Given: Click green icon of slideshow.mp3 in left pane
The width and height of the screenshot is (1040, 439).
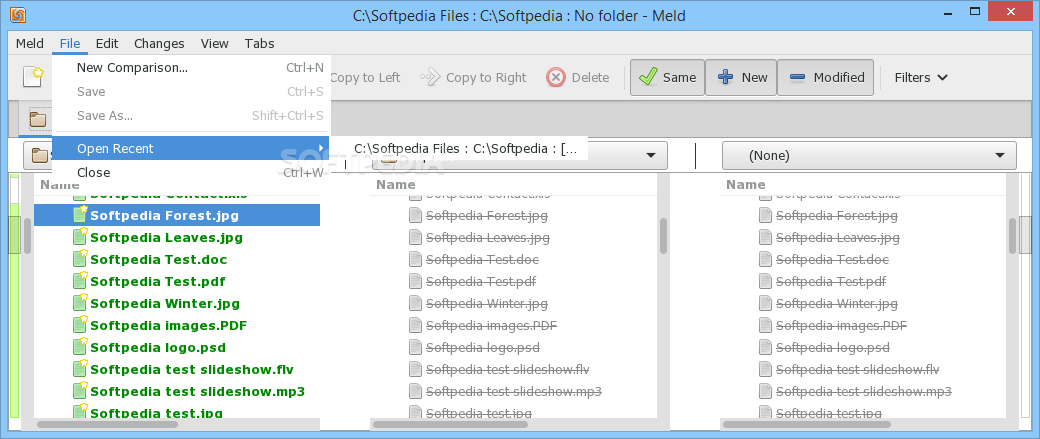Looking at the screenshot, I should point(80,391).
